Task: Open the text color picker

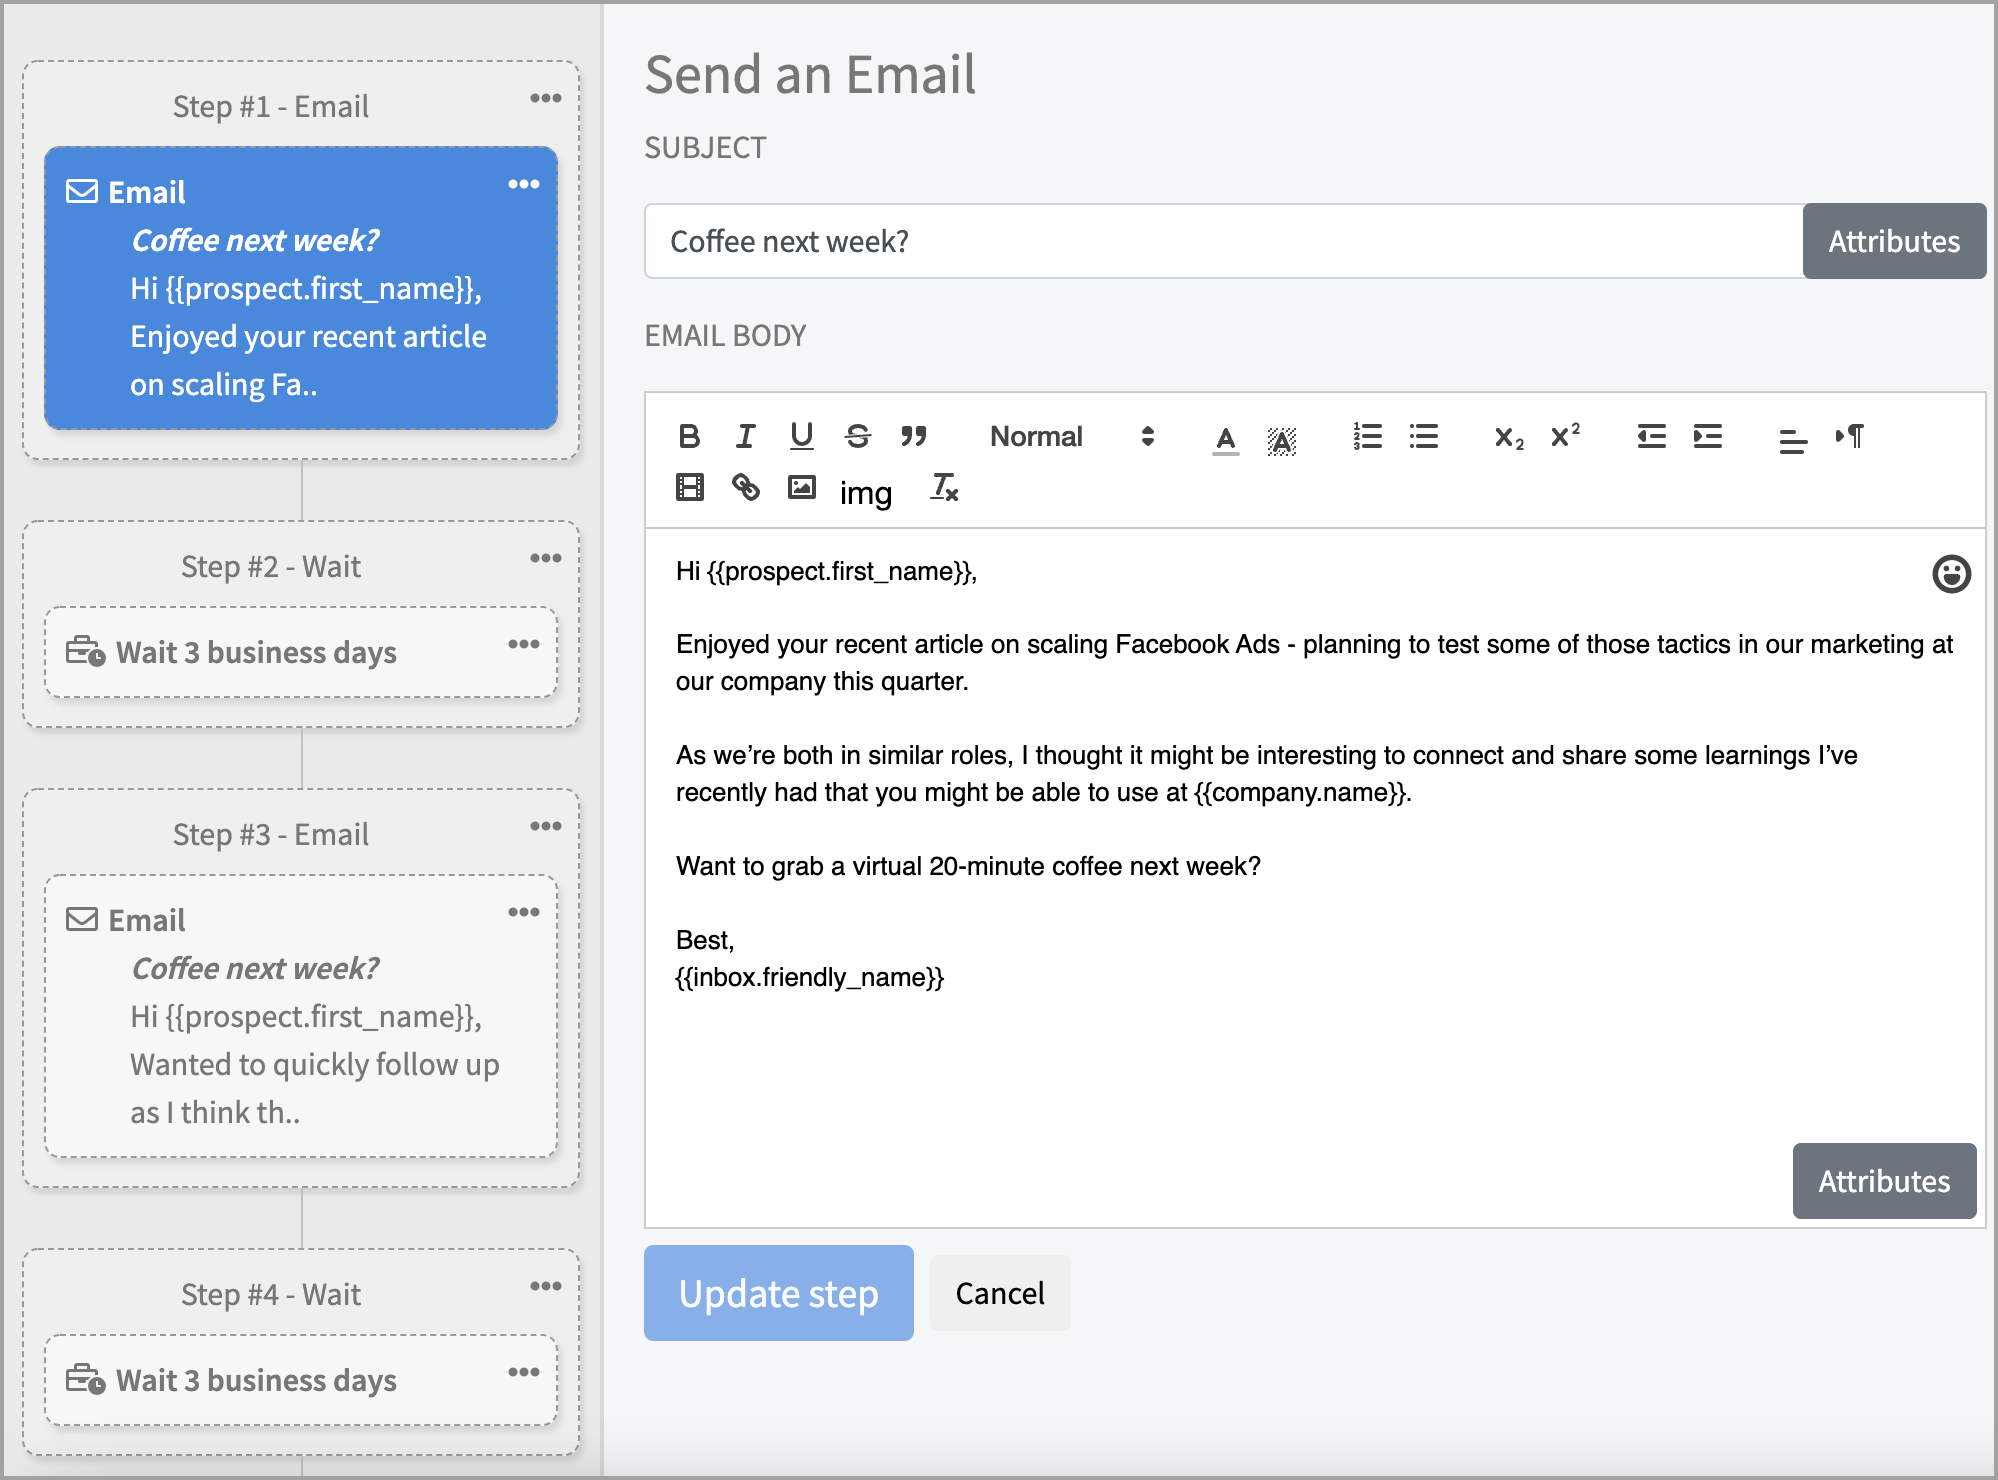Action: pyautogui.click(x=1225, y=439)
